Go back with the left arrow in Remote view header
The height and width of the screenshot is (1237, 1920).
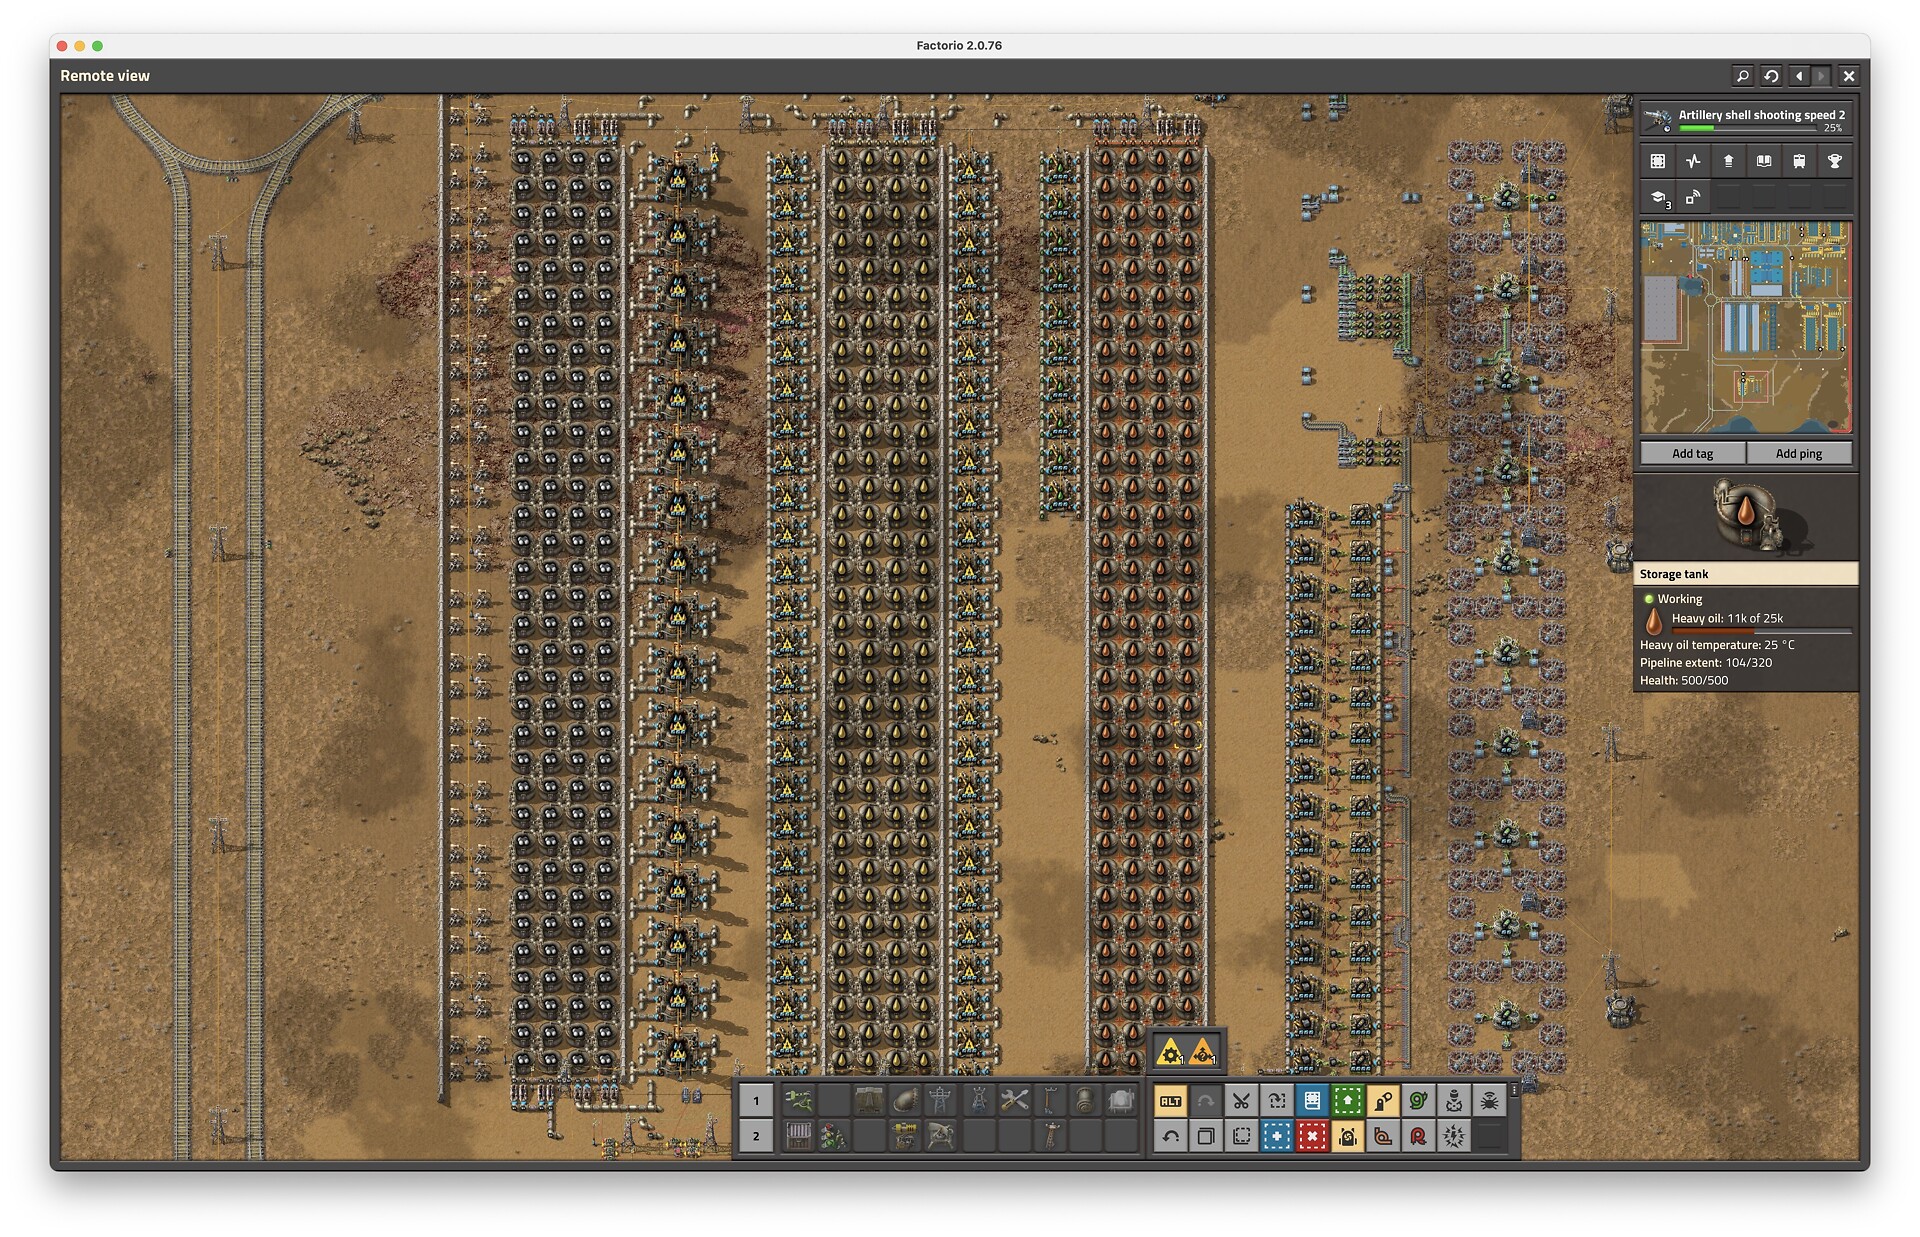[1799, 76]
